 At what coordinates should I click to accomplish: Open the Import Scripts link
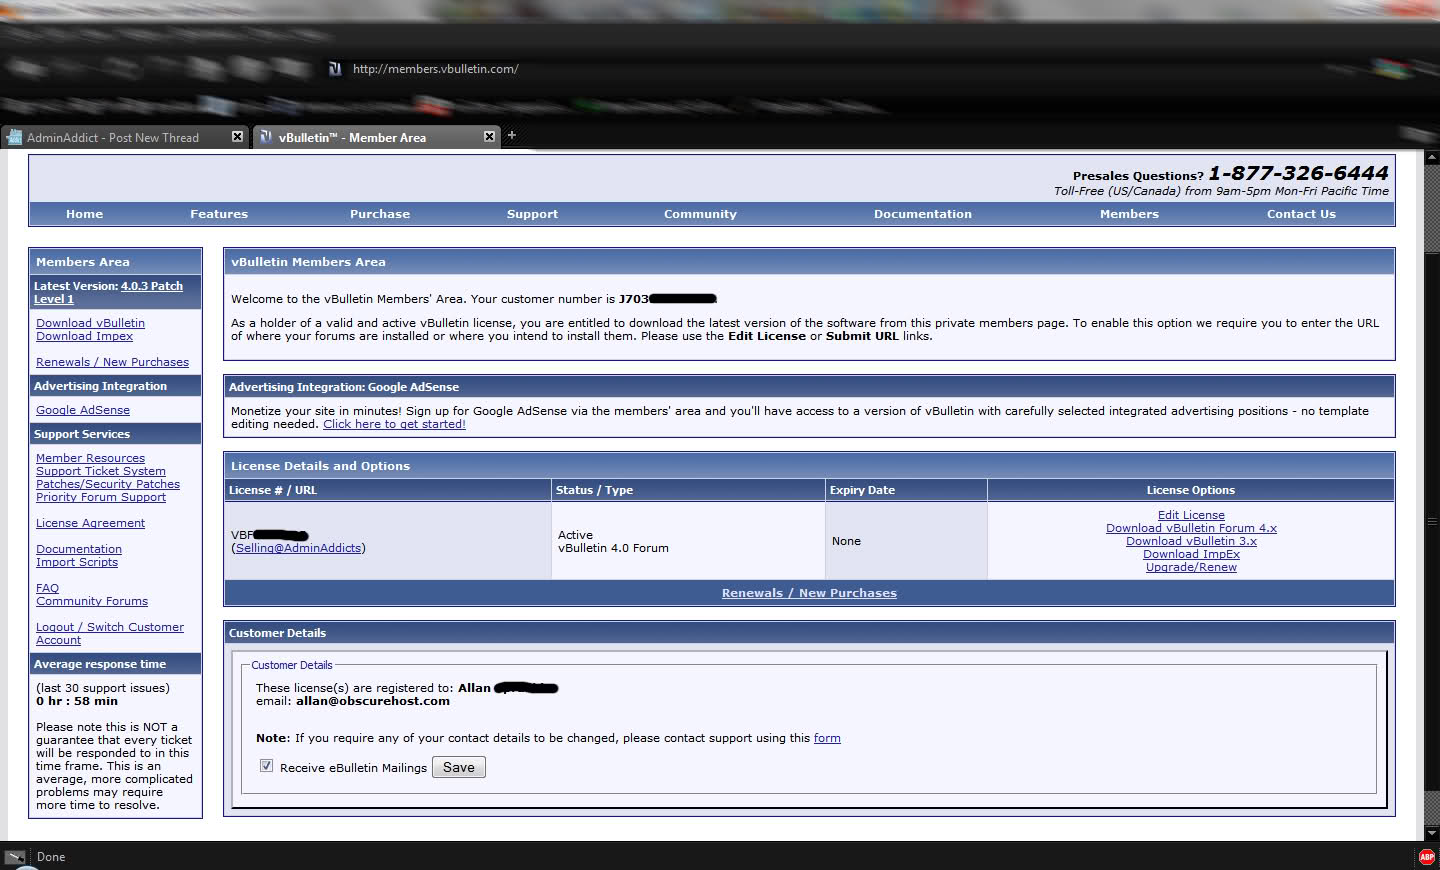(77, 562)
